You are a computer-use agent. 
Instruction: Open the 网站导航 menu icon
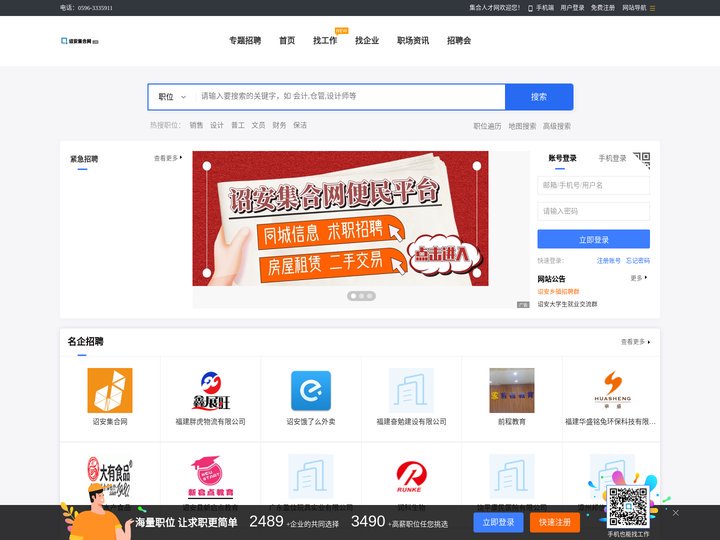[652, 8]
